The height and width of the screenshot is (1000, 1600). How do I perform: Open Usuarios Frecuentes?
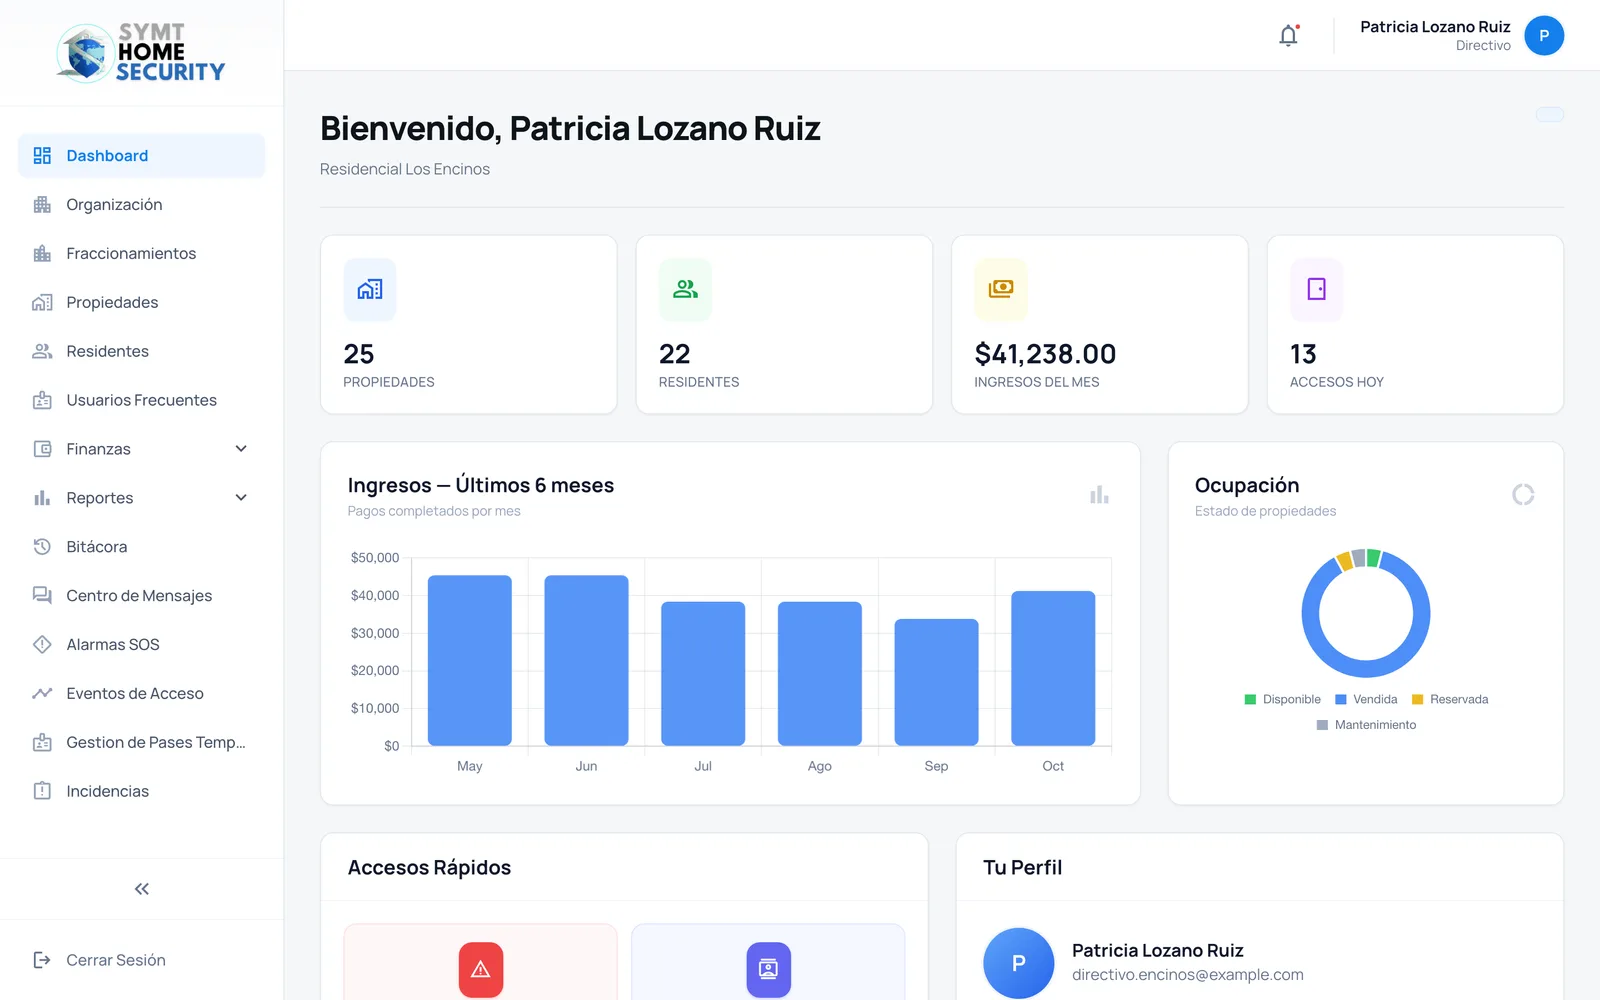click(141, 401)
